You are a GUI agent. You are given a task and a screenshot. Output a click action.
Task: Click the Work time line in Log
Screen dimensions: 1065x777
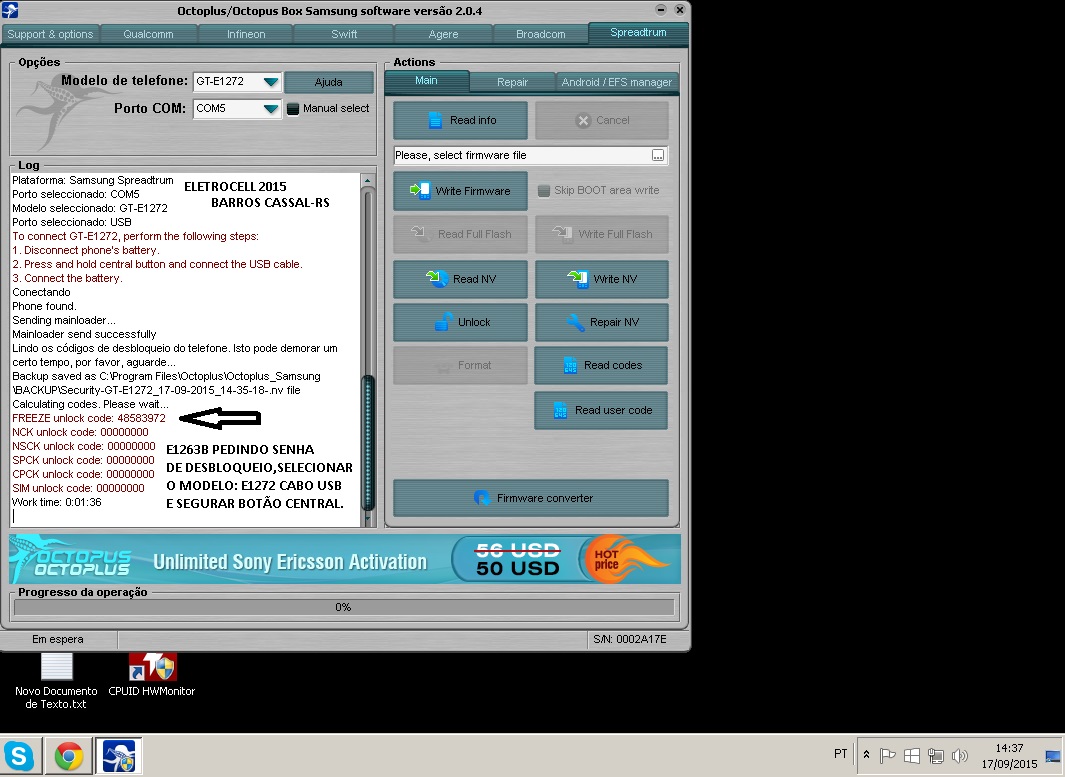pyautogui.click(x=57, y=503)
